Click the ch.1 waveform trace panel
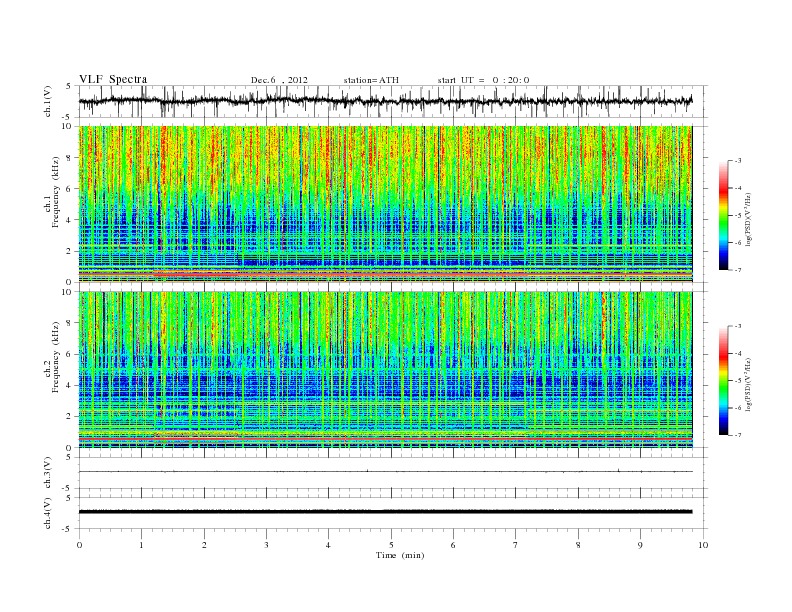 (393, 101)
